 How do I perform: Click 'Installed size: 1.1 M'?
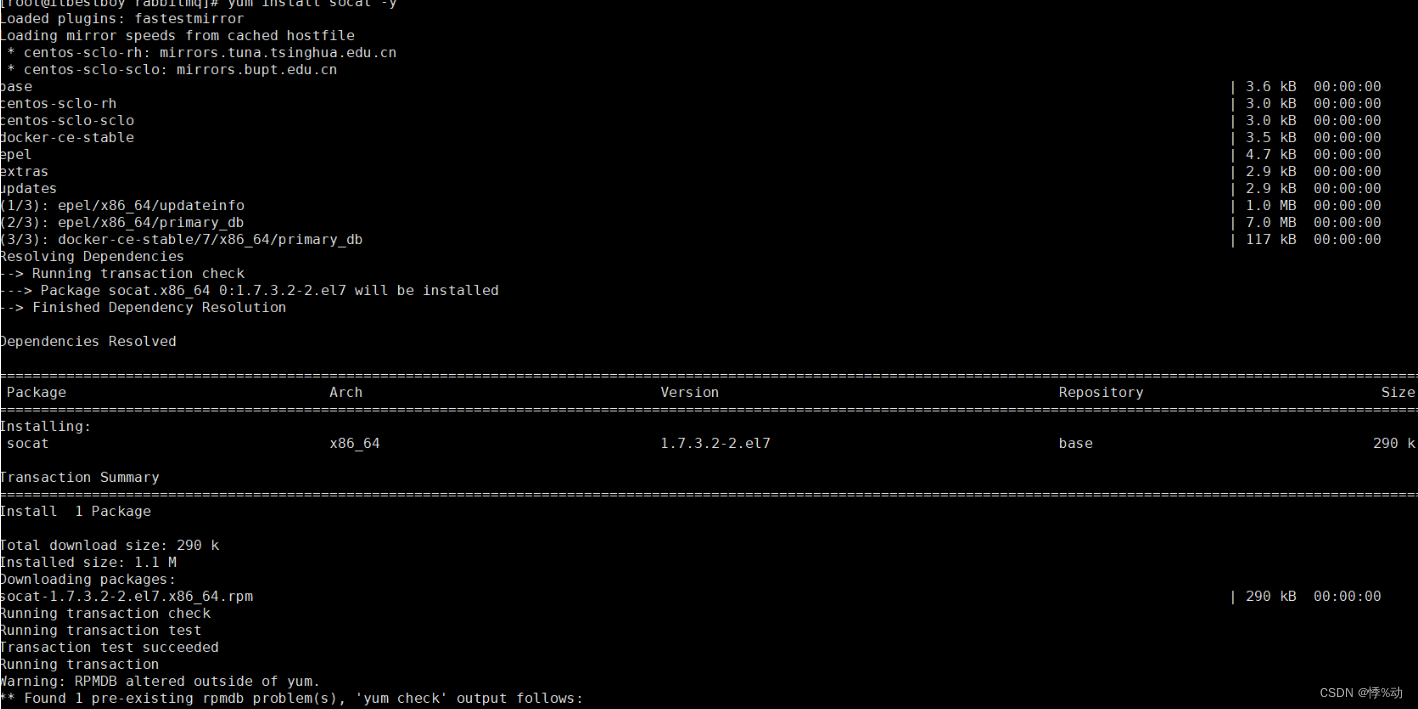click(x=88, y=562)
